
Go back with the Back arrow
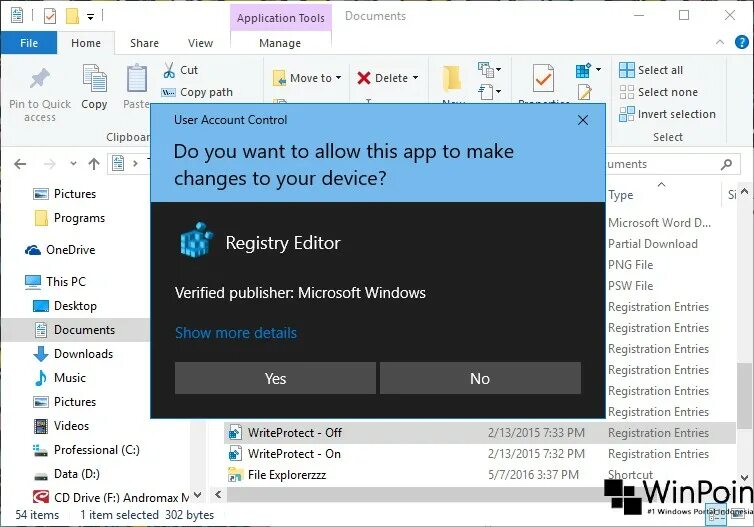tap(20, 164)
